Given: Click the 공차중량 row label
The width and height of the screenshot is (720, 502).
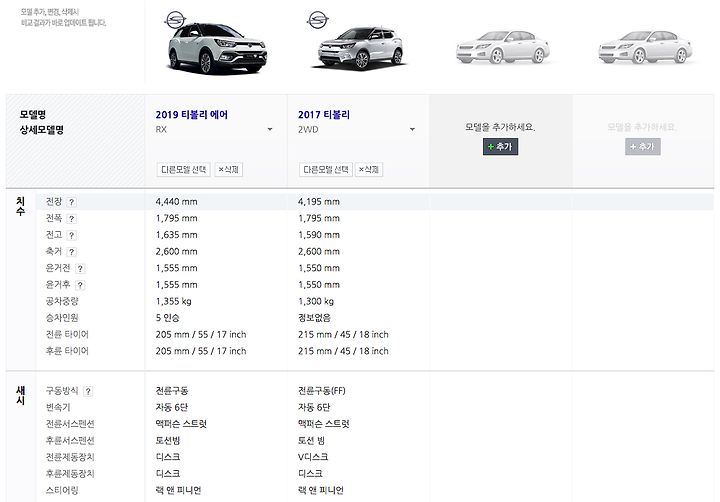Looking at the screenshot, I should click(62, 301).
